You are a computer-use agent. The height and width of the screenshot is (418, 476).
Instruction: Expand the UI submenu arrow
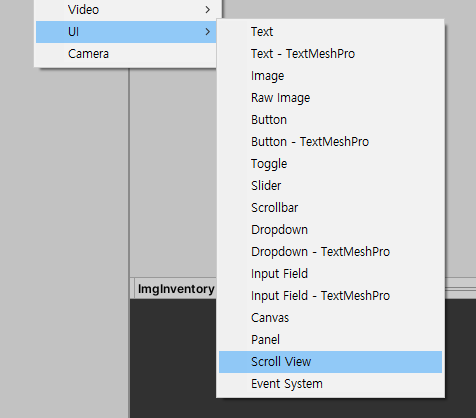(207, 32)
